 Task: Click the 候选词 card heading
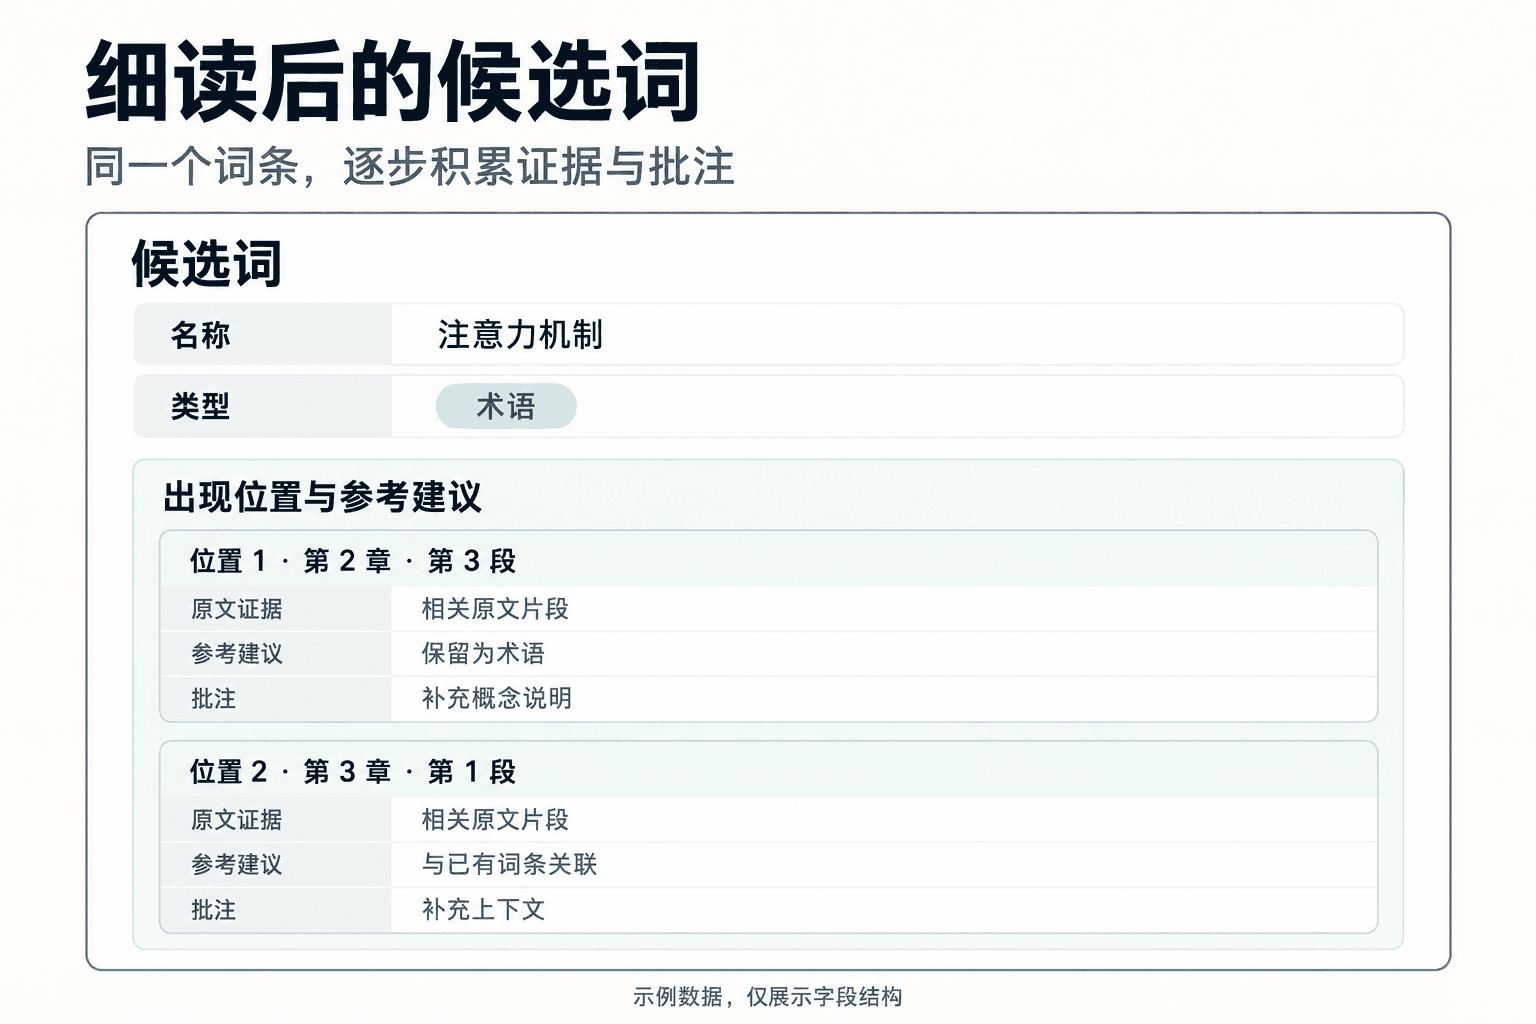click(x=207, y=265)
